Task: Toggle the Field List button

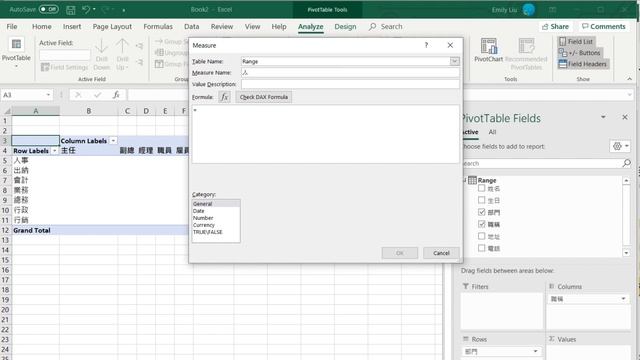Action: (x=576, y=41)
